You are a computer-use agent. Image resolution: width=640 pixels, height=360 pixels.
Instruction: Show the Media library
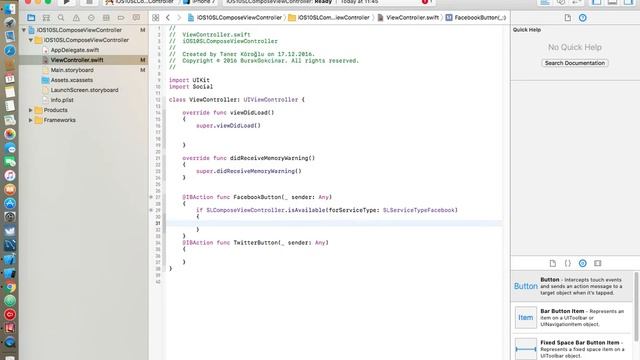click(x=598, y=263)
